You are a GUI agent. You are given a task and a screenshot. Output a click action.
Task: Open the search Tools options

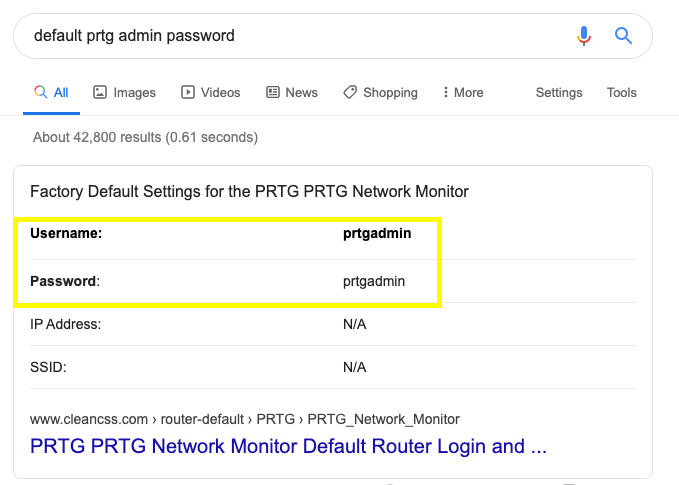tap(621, 93)
